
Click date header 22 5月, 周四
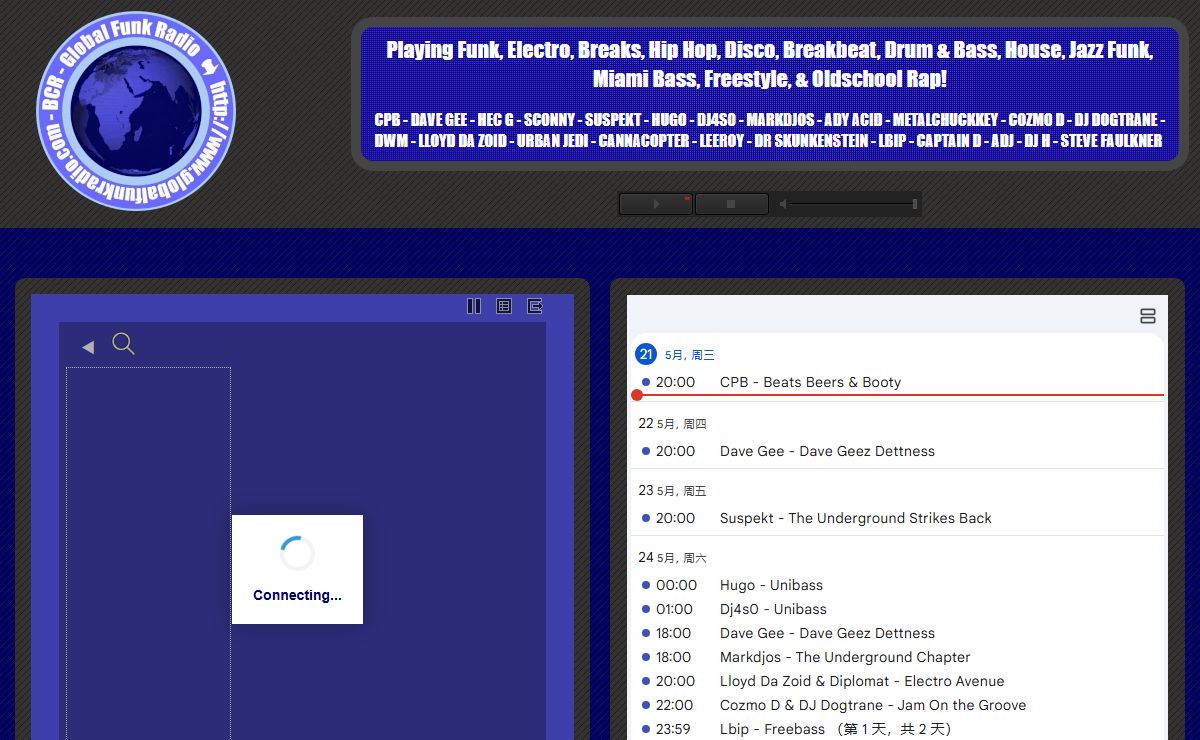pos(672,424)
